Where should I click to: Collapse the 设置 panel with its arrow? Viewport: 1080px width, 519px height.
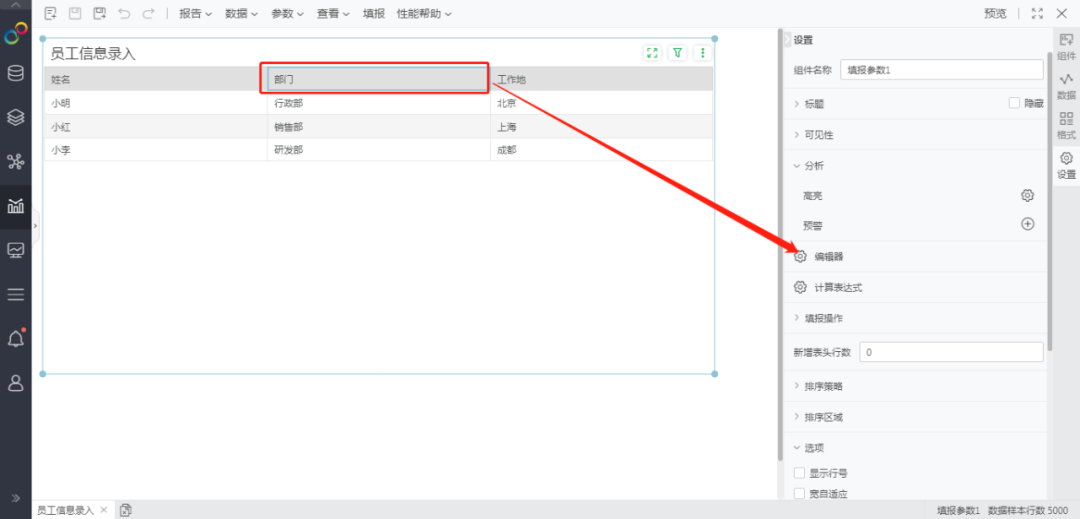(788, 40)
